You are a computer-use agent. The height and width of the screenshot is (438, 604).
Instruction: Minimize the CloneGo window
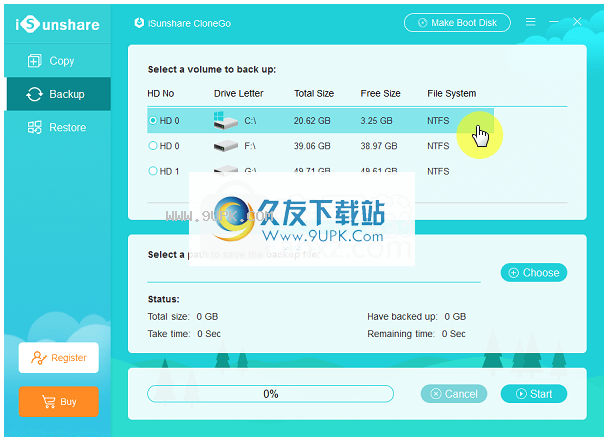coord(554,22)
